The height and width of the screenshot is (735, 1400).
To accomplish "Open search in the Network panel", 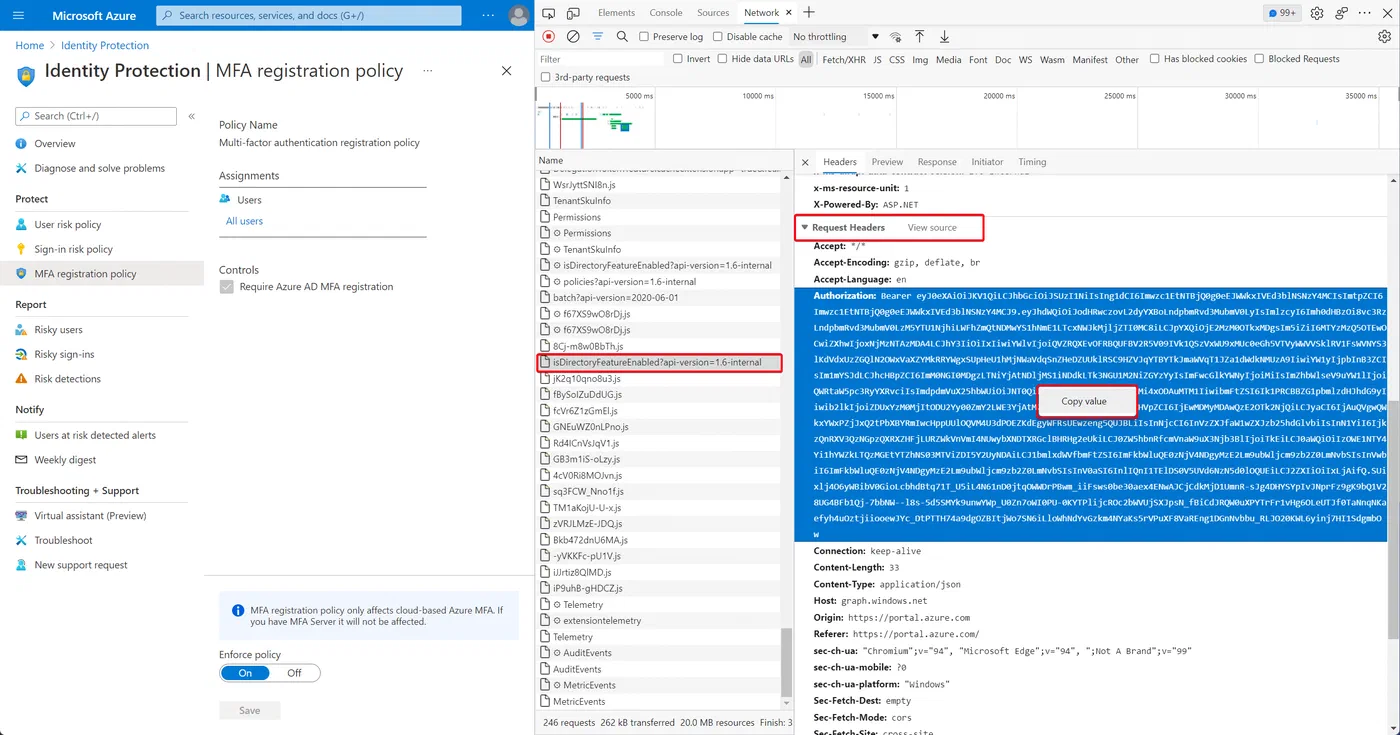I will coord(622,37).
